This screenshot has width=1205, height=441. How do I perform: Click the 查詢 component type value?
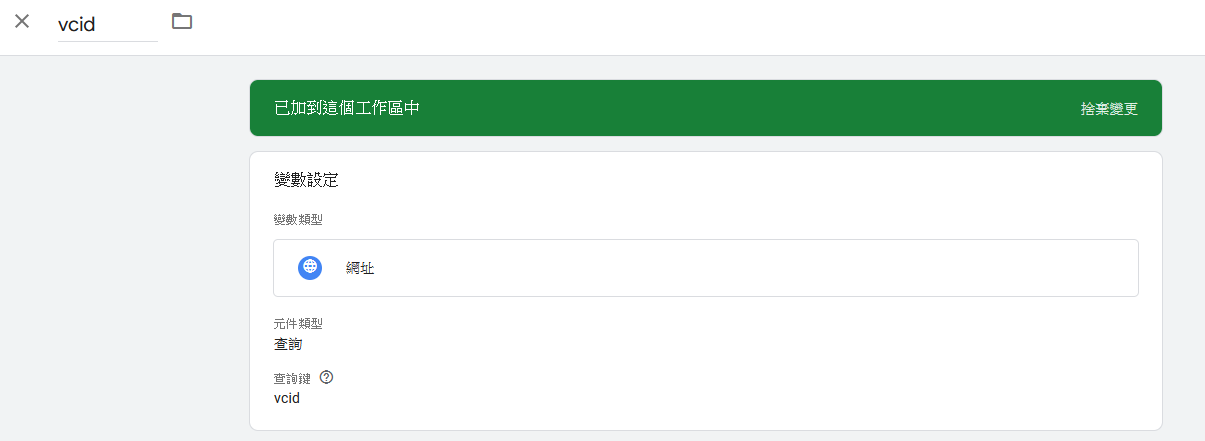(288, 344)
